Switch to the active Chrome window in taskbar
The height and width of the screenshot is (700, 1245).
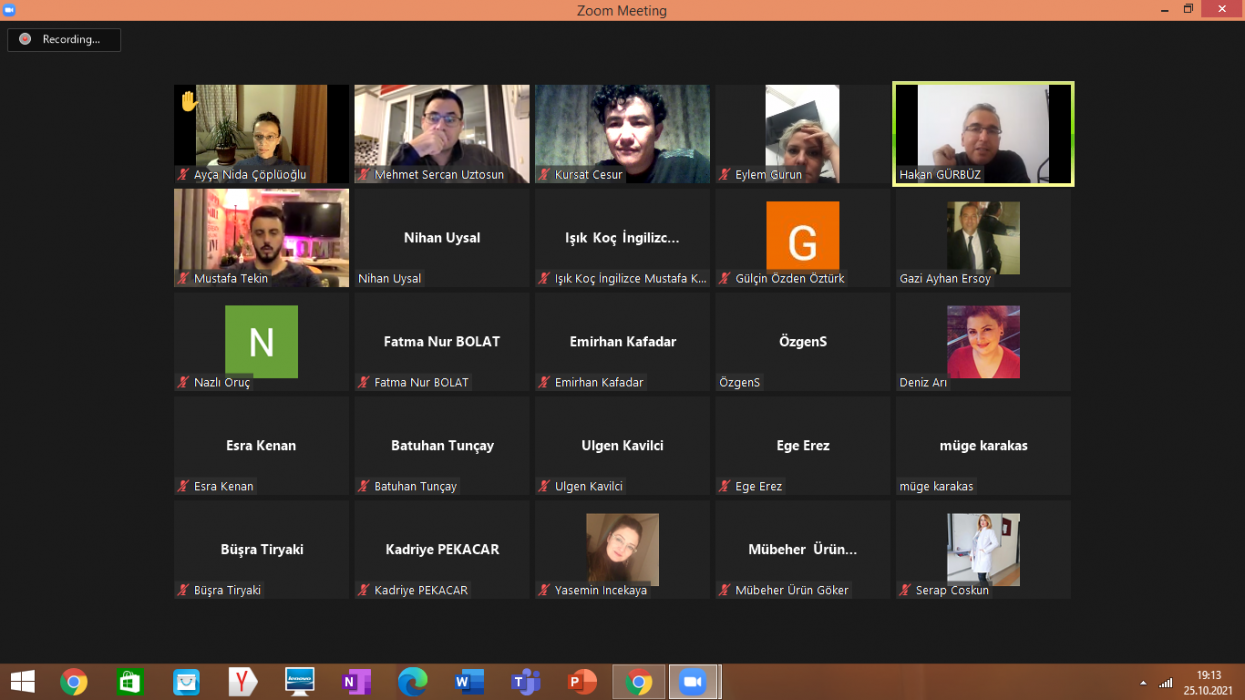point(638,682)
